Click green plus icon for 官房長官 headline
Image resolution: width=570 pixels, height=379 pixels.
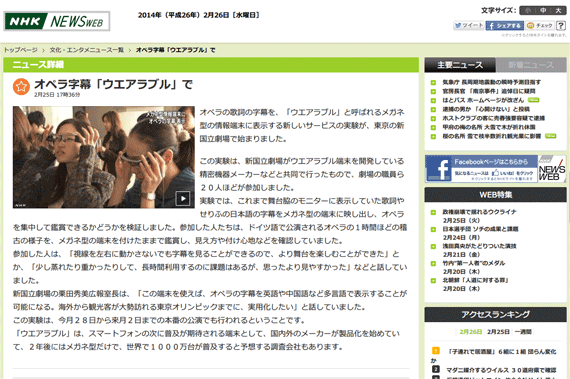click(x=433, y=92)
